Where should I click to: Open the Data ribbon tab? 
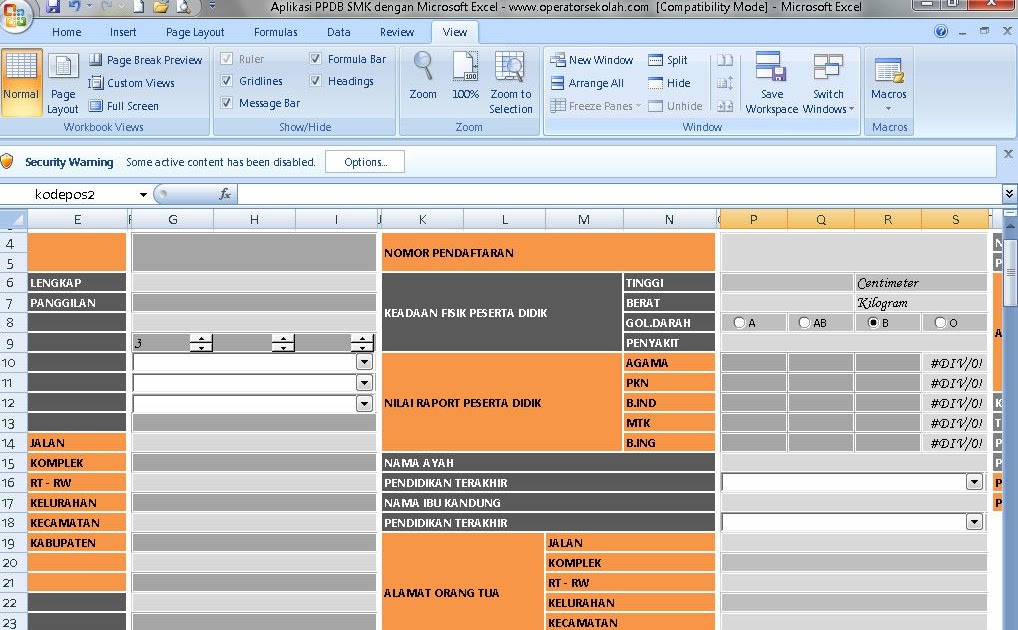click(x=338, y=32)
